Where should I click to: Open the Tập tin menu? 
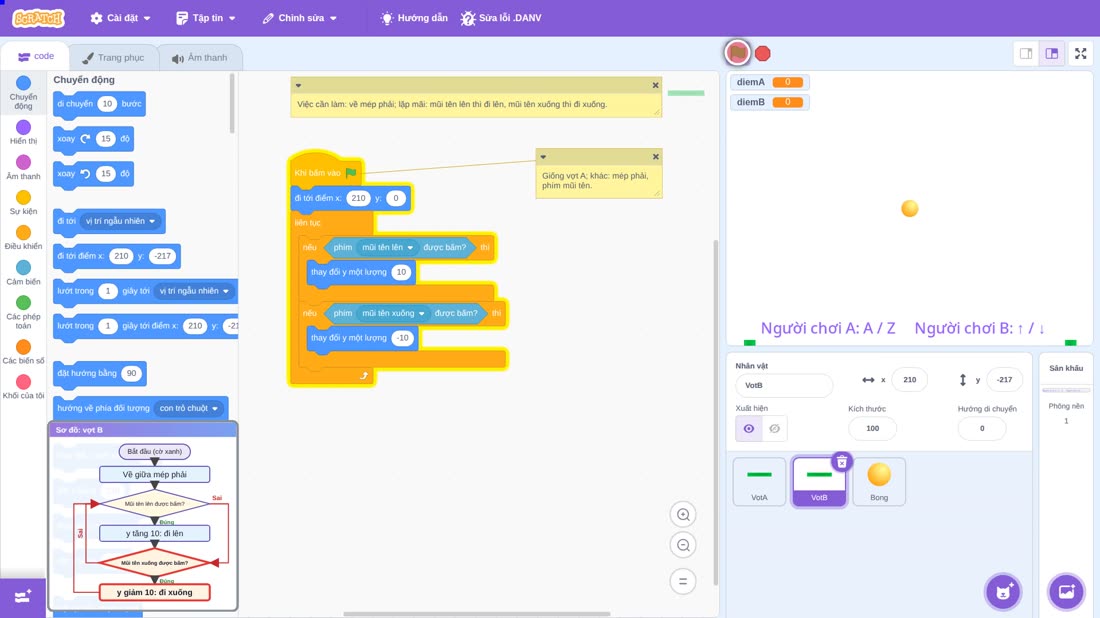[x=206, y=18]
